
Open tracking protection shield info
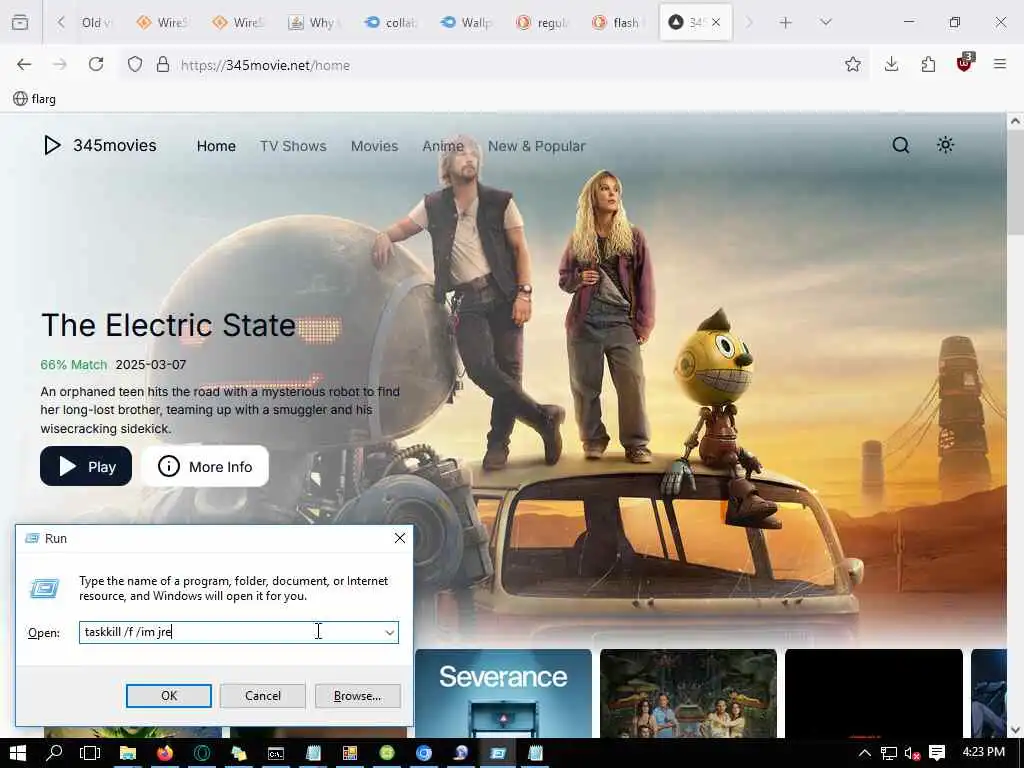135,64
